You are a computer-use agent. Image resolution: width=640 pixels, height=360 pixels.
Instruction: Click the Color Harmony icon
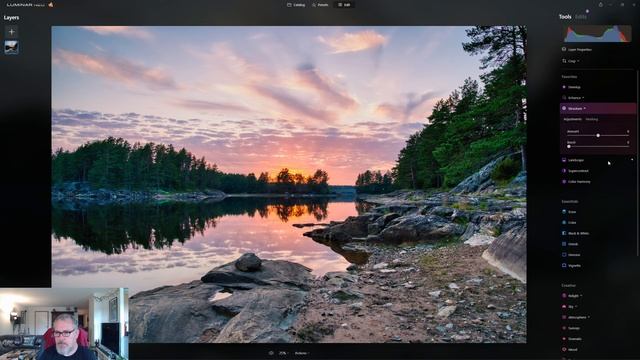[564, 181]
